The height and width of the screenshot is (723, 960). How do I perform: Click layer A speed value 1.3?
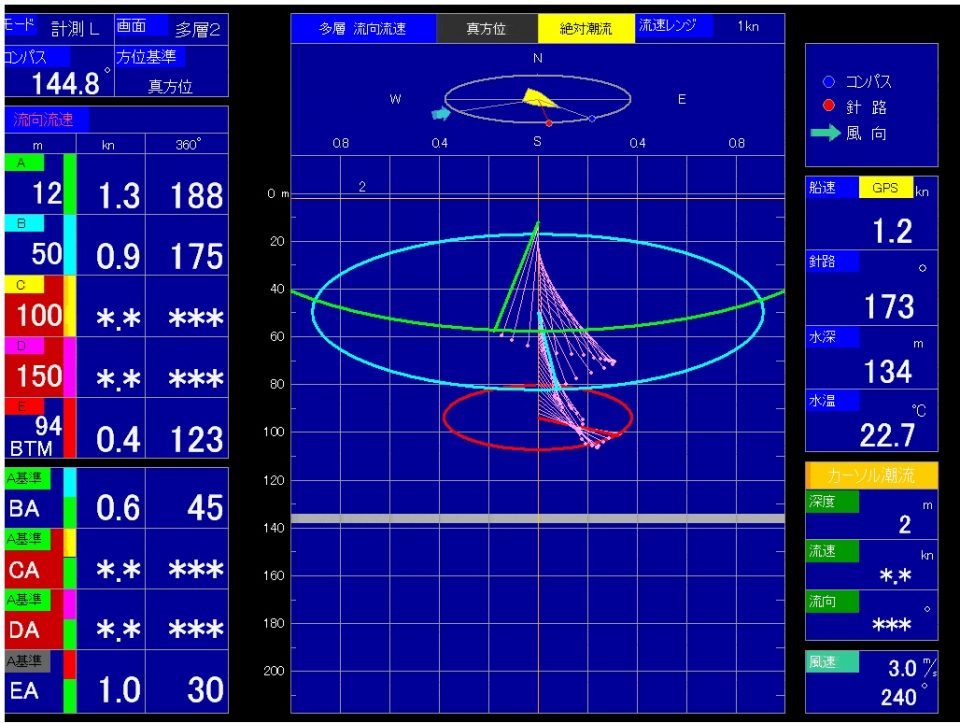pos(119,196)
